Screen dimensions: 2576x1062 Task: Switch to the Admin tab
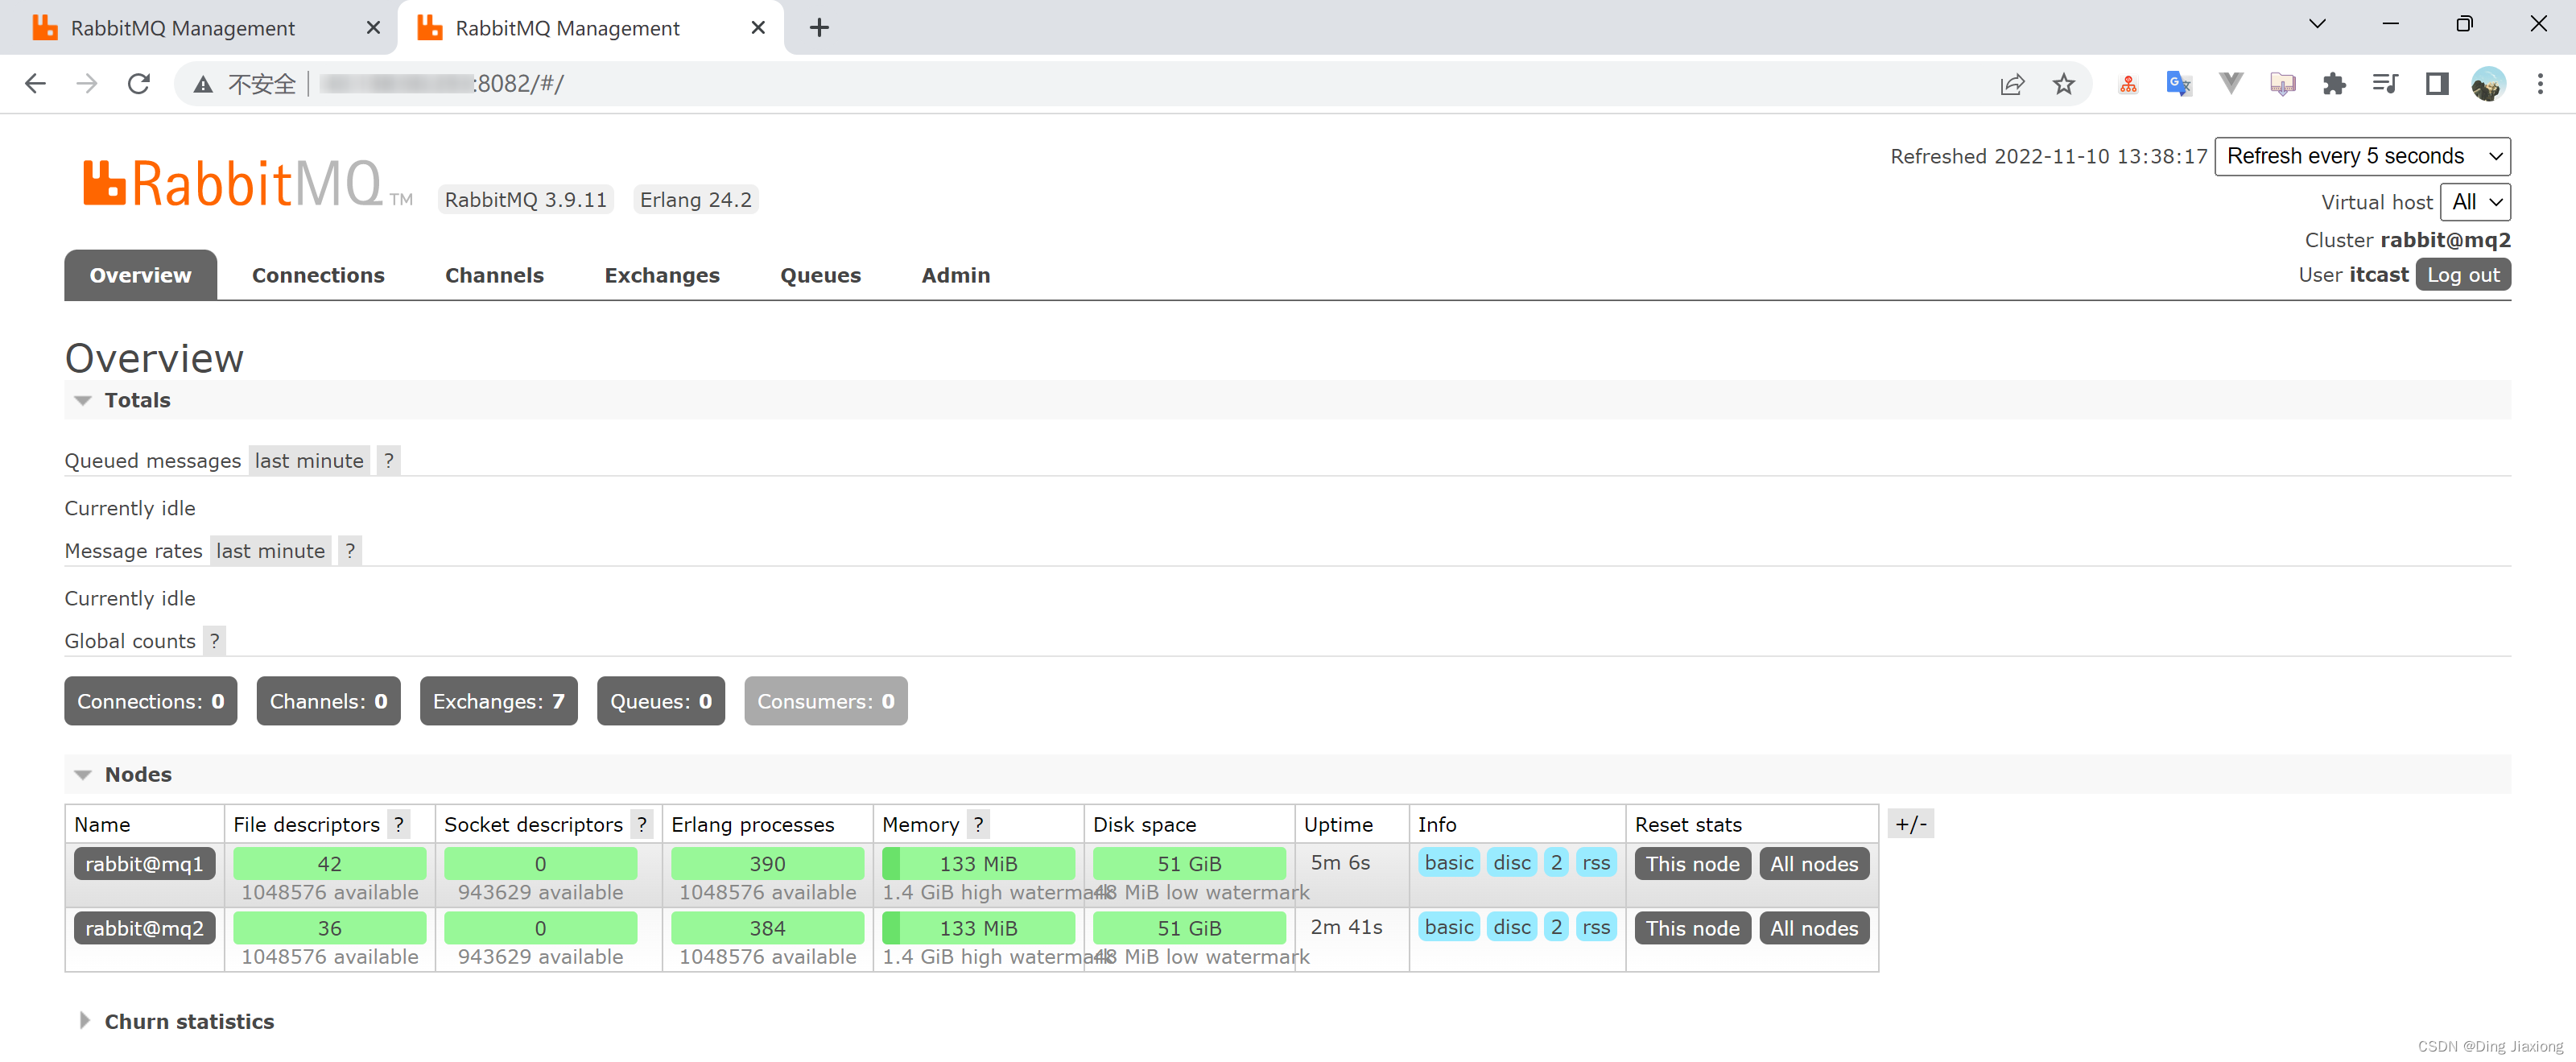pos(955,275)
